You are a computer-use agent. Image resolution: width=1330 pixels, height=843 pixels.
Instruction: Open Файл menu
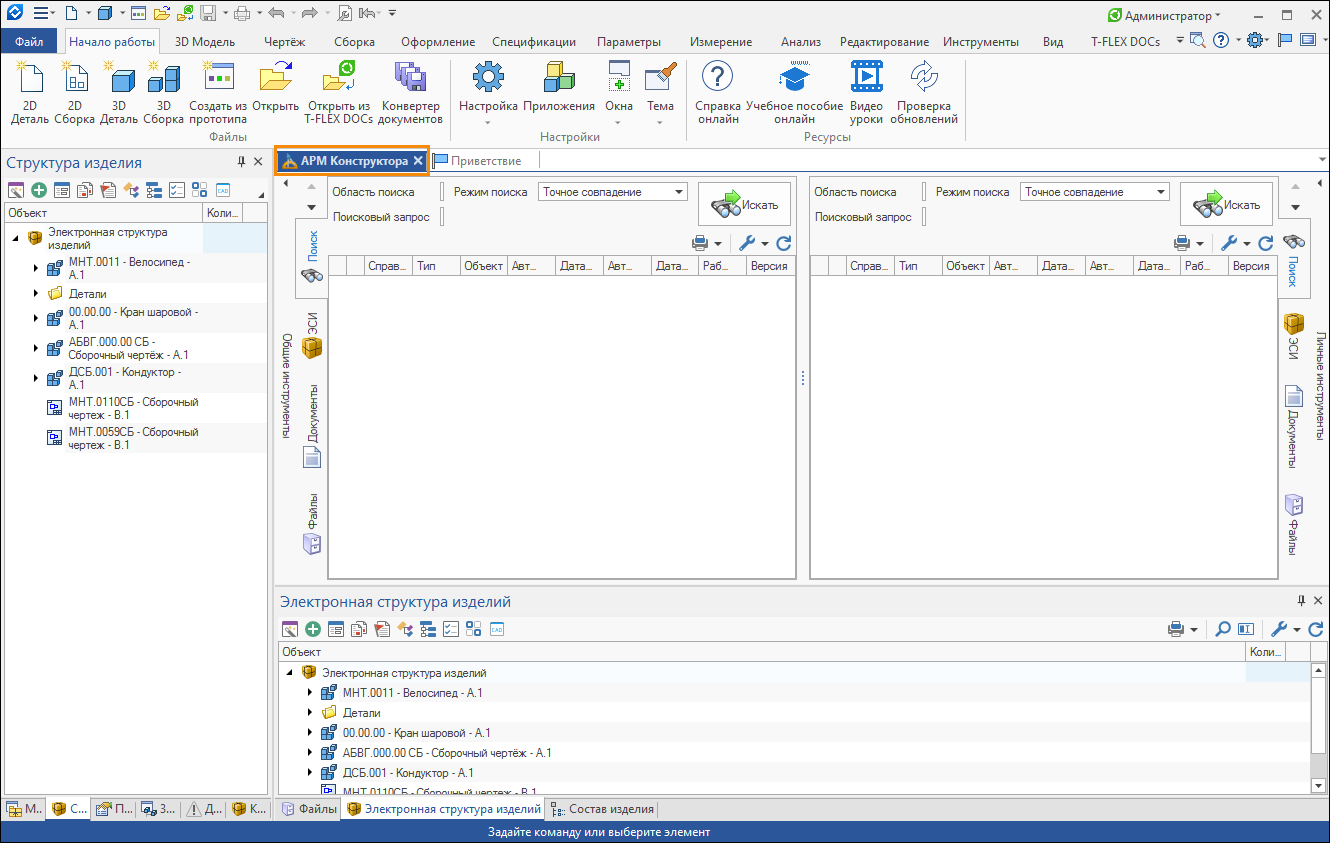(29, 41)
